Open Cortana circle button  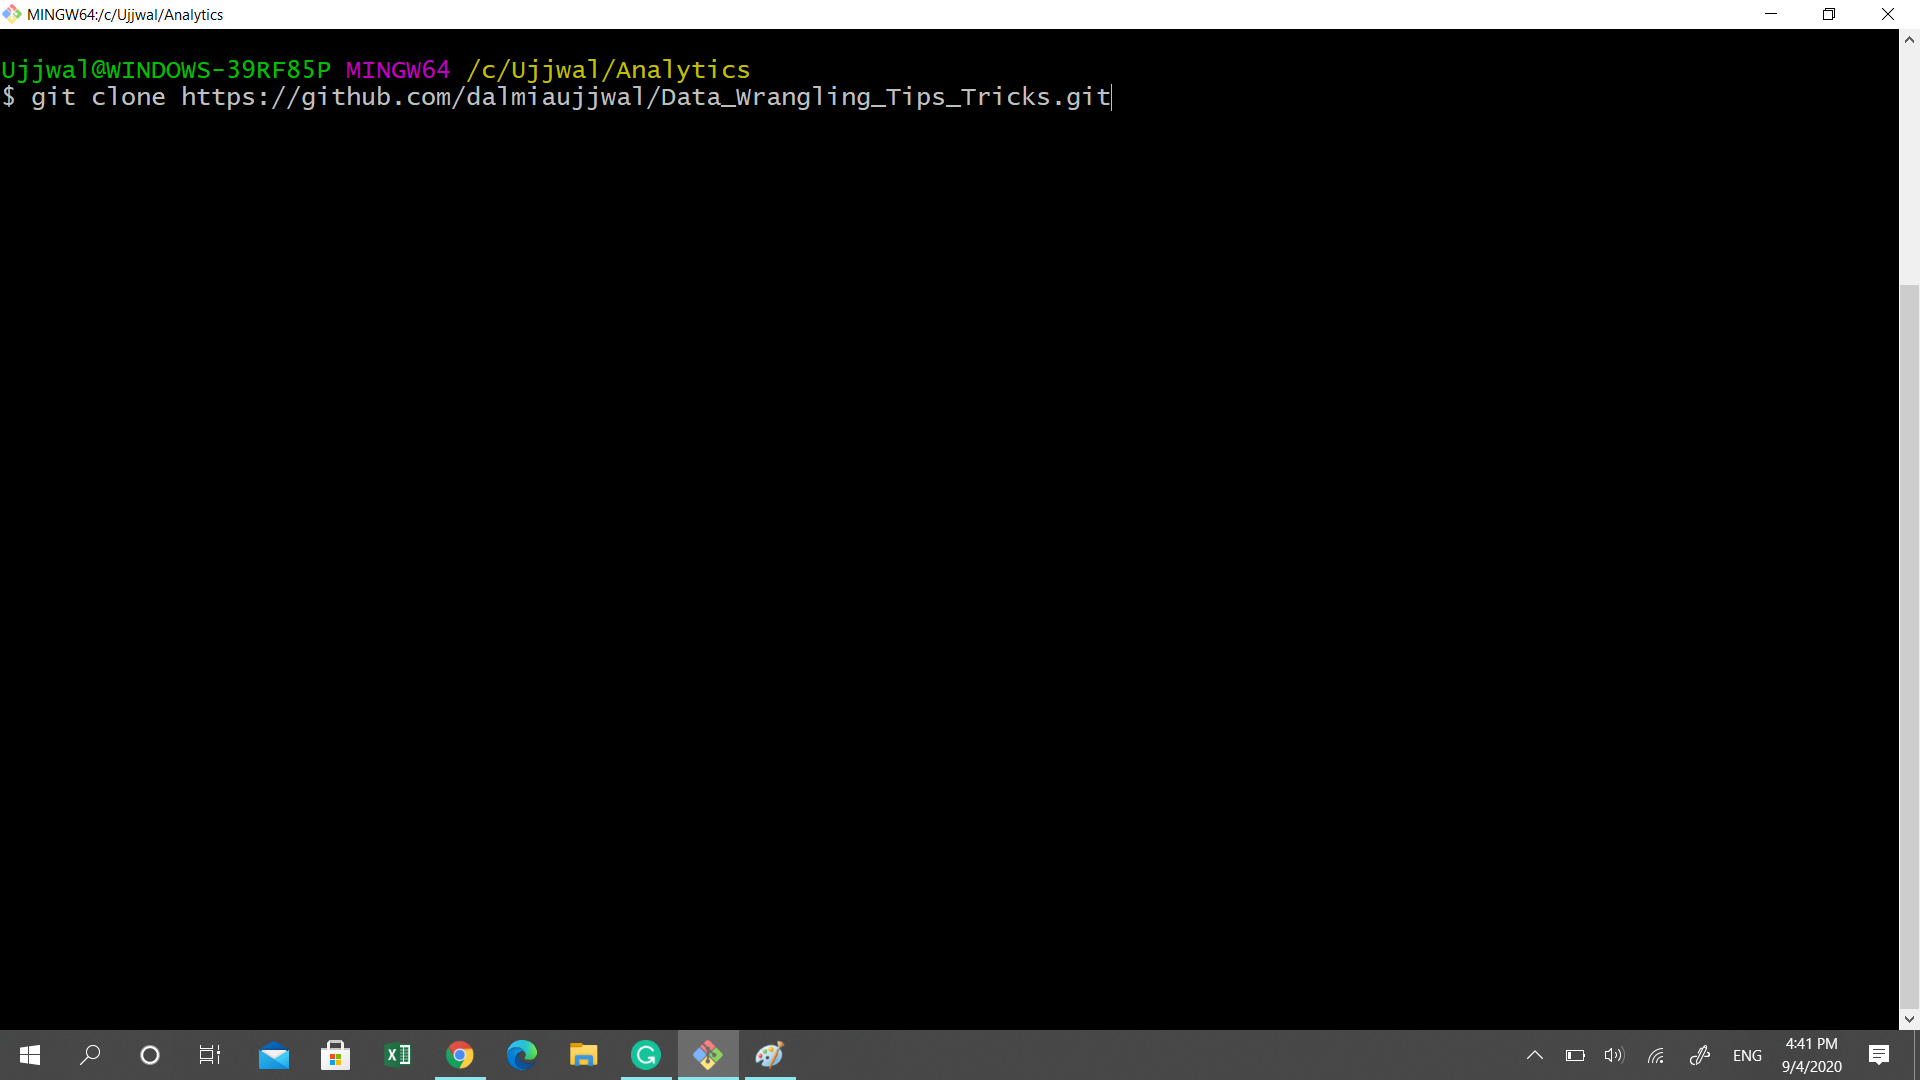point(150,1055)
